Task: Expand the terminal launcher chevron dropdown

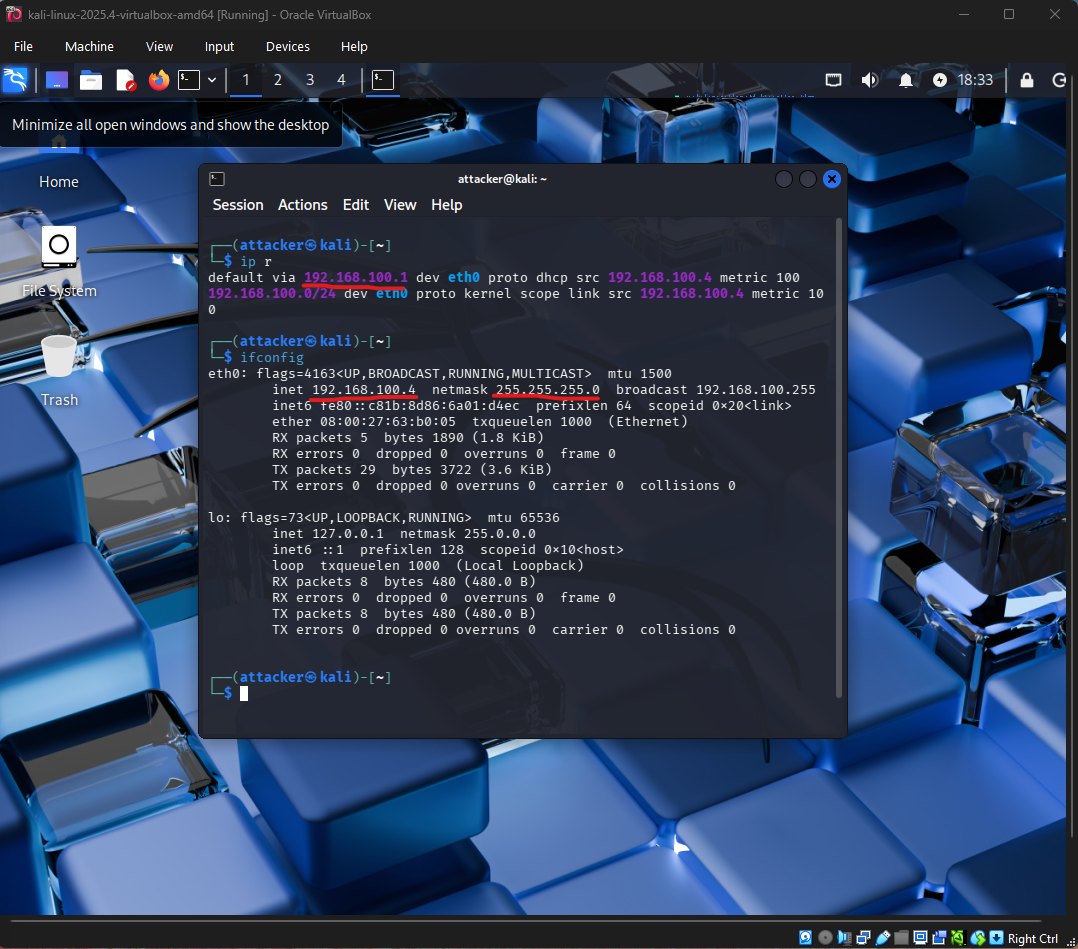Action: click(x=211, y=80)
